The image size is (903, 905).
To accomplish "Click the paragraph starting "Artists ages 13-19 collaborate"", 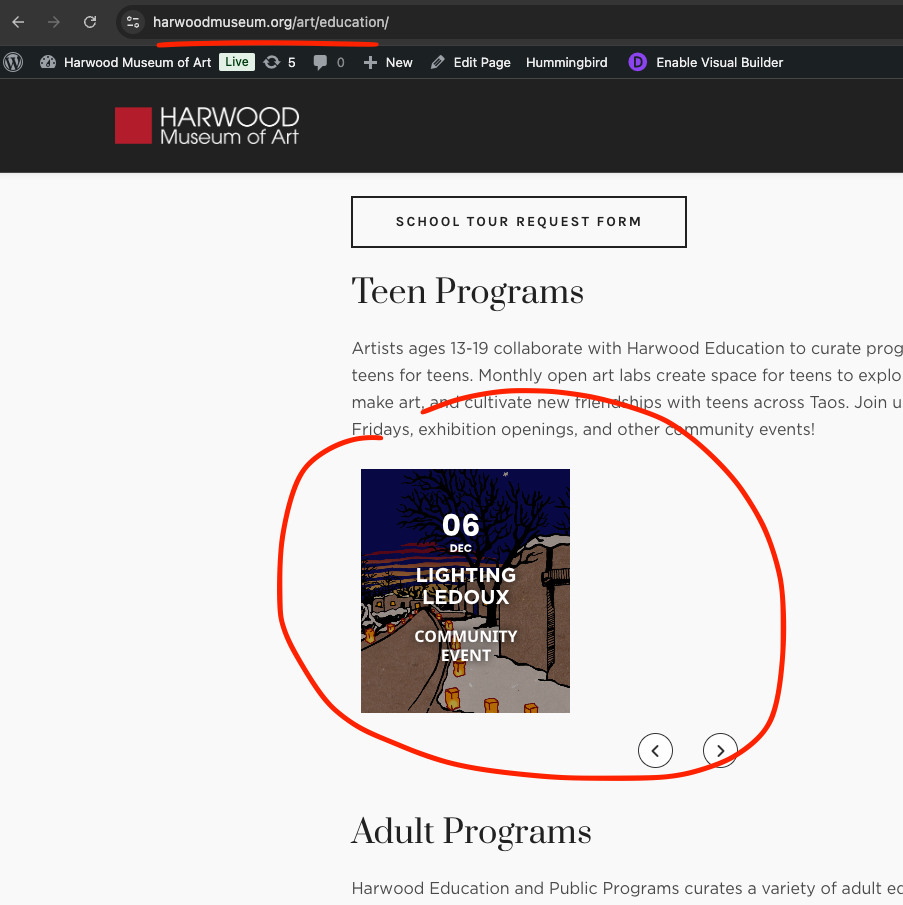I will pos(627,389).
